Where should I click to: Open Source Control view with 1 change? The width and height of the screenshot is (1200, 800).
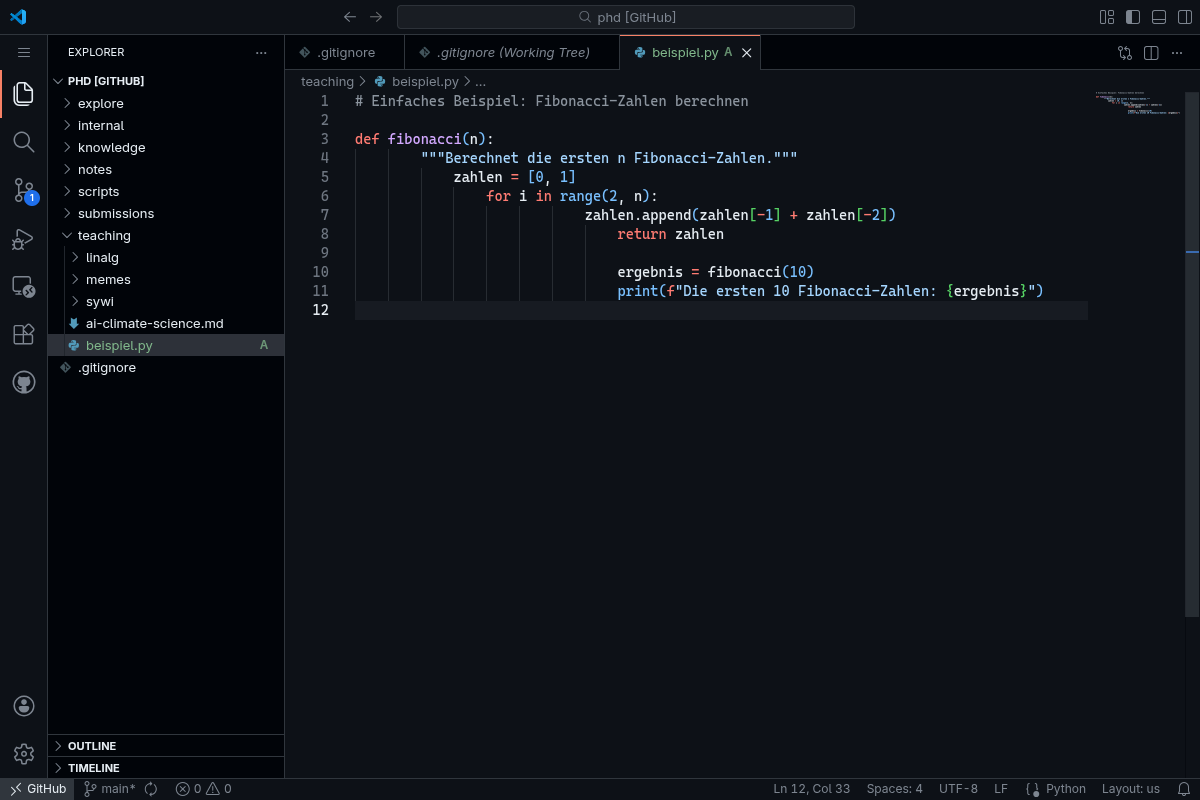(x=24, y=190)
